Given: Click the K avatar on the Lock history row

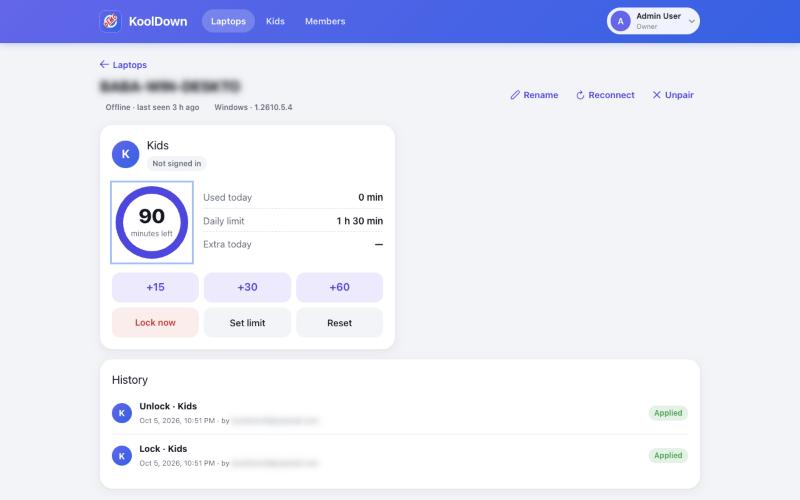Looking at the screenshot, I should click(121, 456).
